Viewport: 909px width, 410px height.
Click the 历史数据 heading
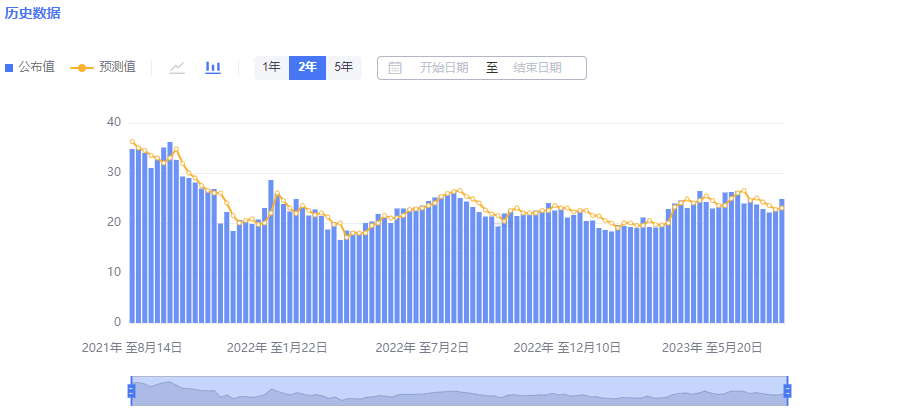[32, 13]
